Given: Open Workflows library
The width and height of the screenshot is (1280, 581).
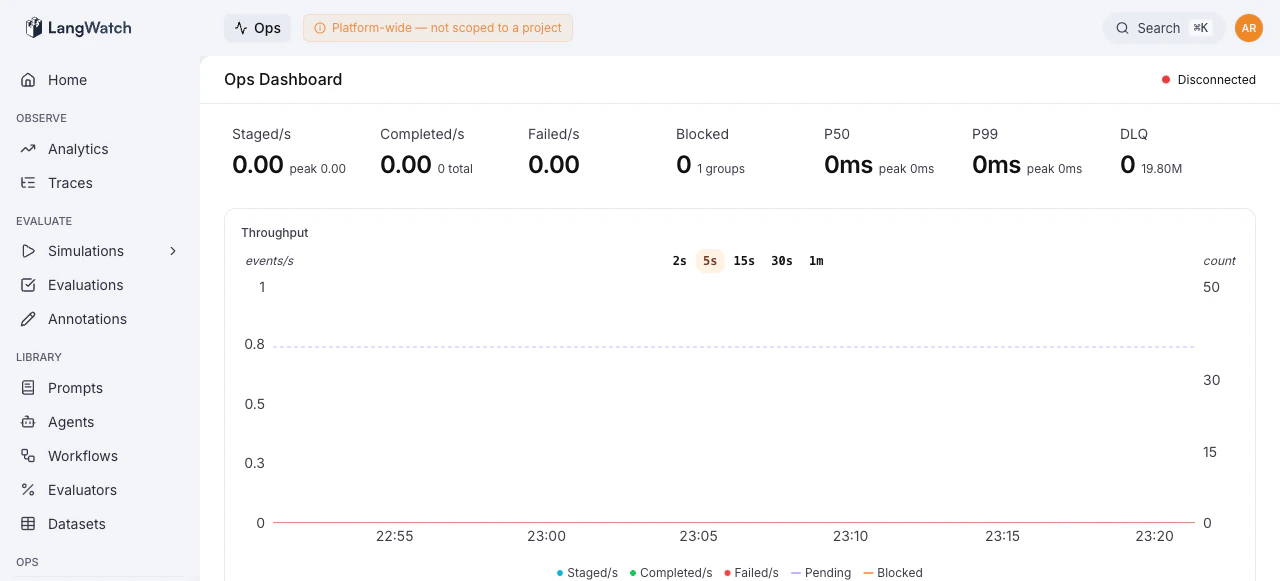Looking at the screenshot, I should click(100, 456).
